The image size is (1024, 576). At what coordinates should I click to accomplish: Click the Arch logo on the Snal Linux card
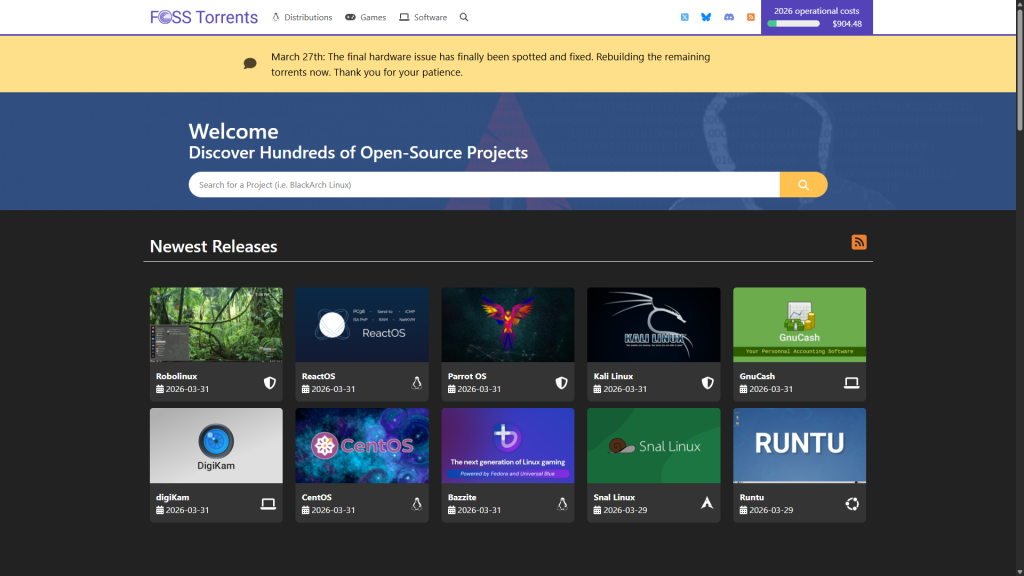click(x=706, y=504)
